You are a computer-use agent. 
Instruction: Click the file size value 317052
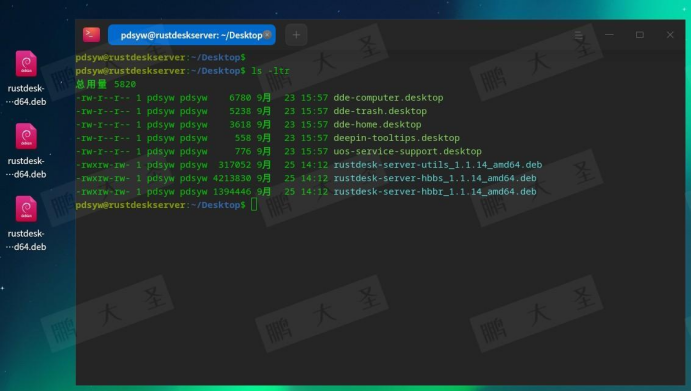click(235, 165)
